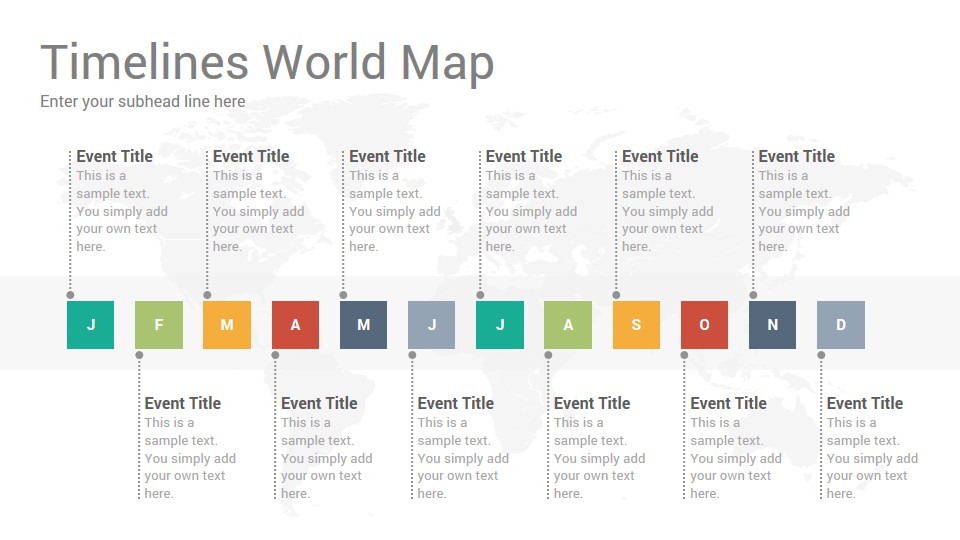This screenshot has width=960, height=540.
Task: Click the gray-blue D month square
Action: (841, 324)
